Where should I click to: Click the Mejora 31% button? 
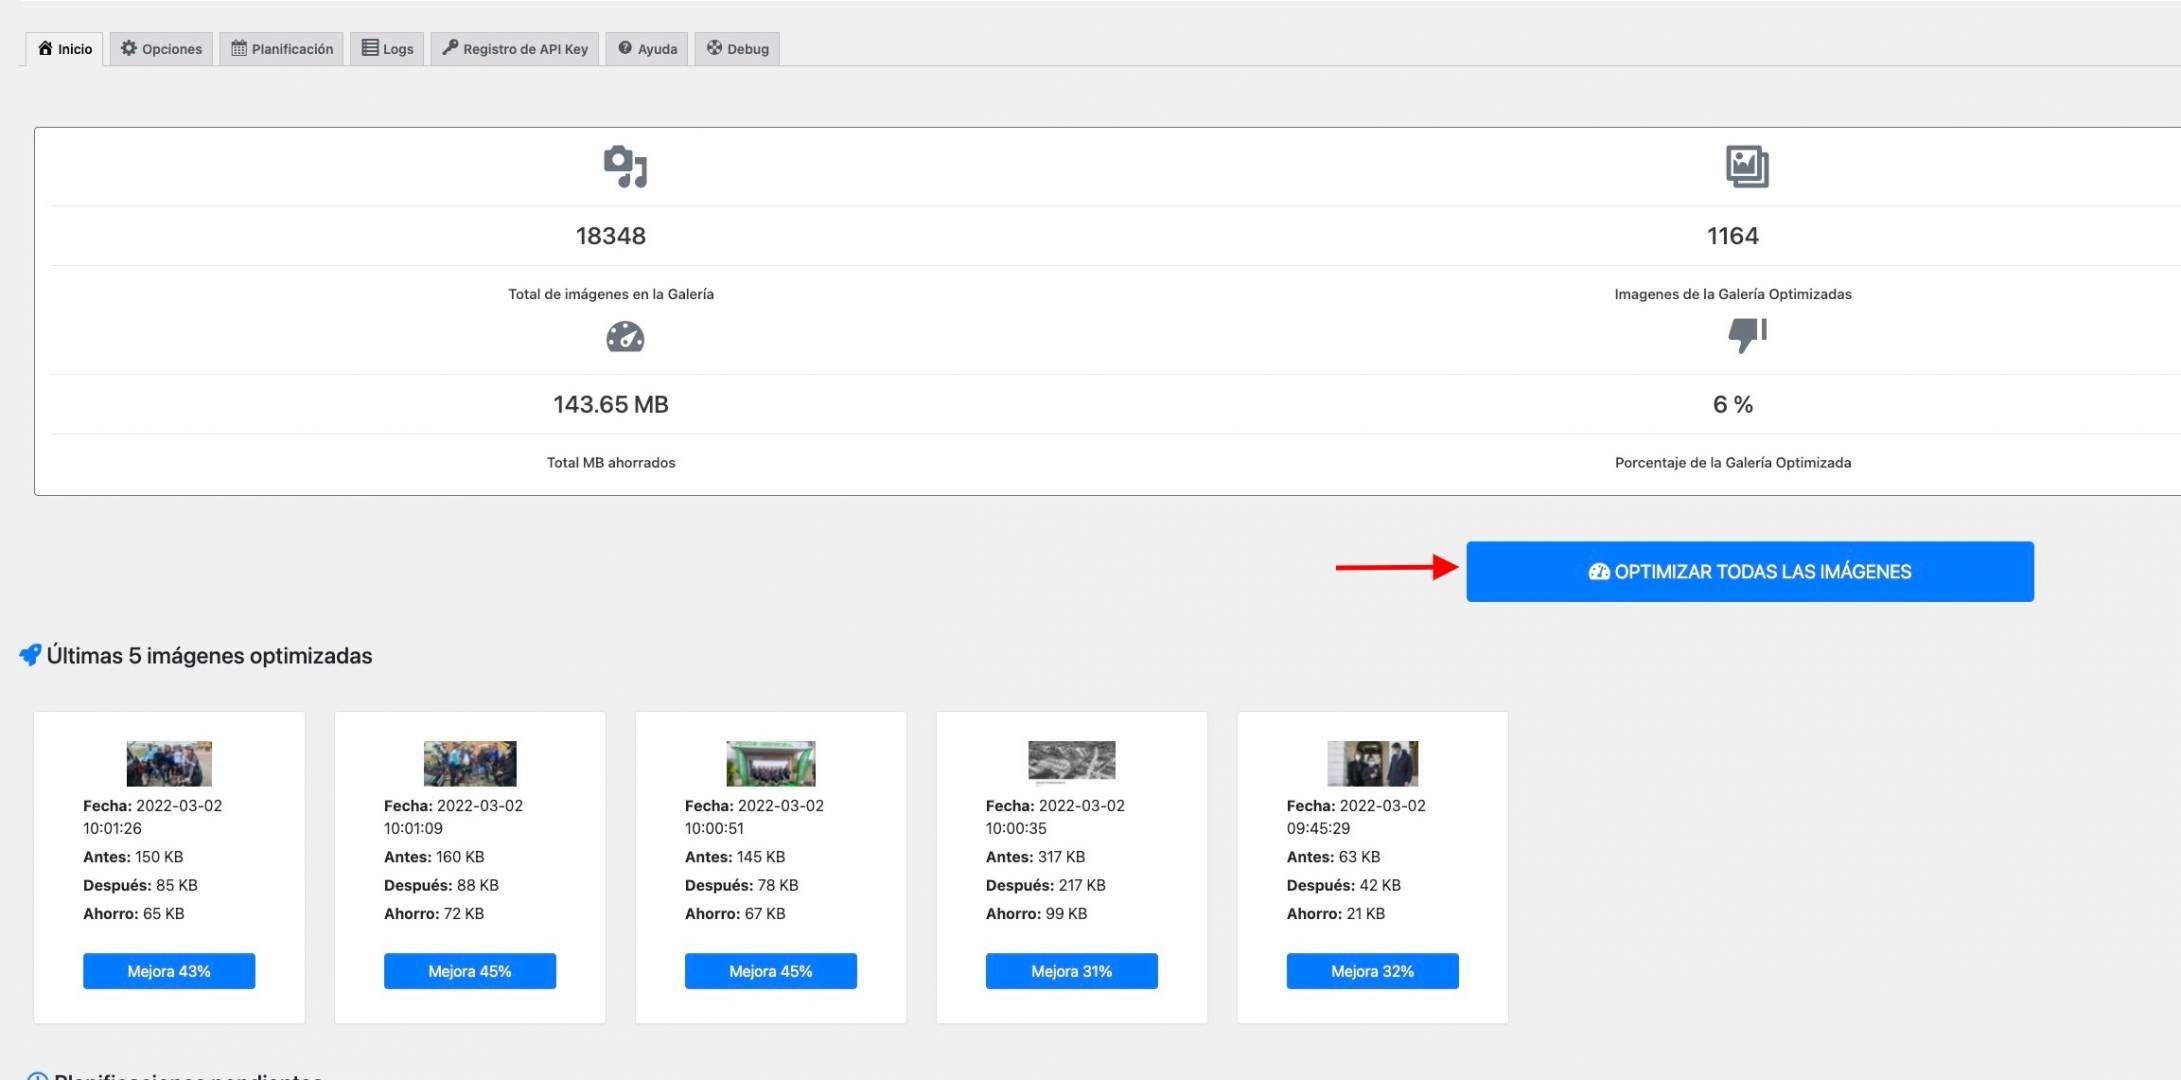point(1072,971)
